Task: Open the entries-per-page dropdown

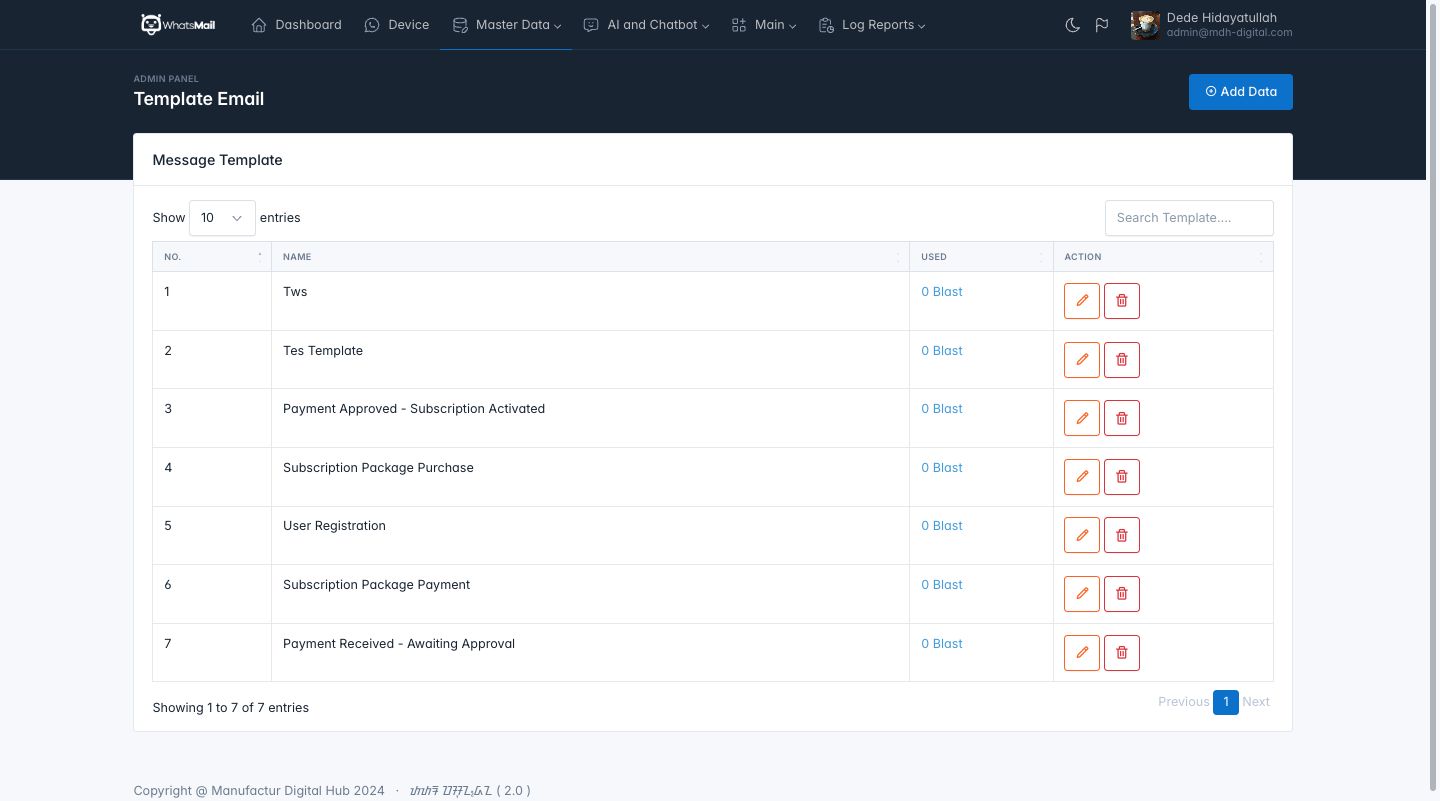Action: click(222, 218)
